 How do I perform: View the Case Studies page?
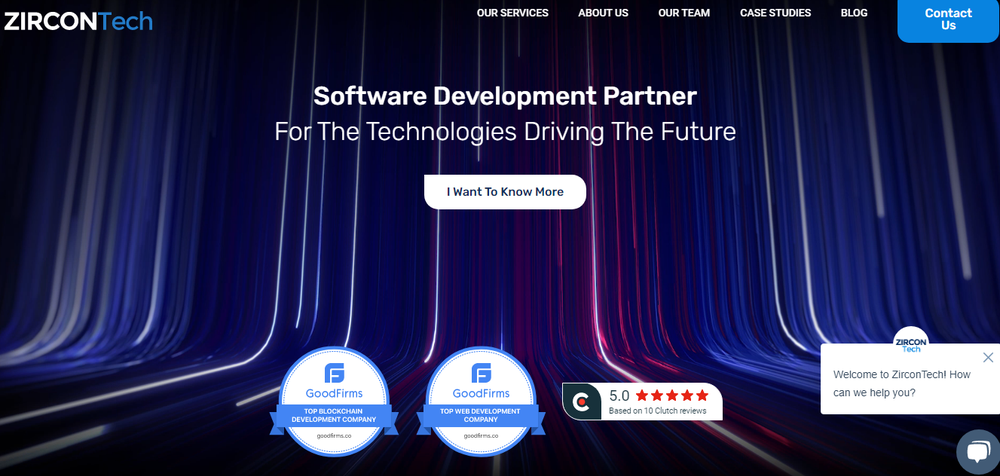(x=776, y=13)
